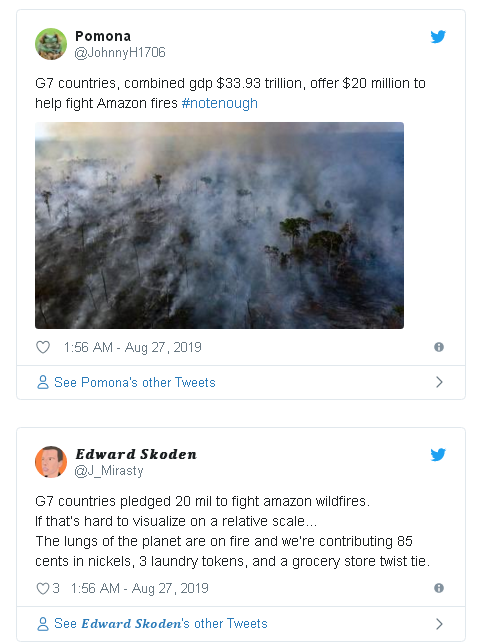Open the @JohnnyH1706 handle

(120, 53)
